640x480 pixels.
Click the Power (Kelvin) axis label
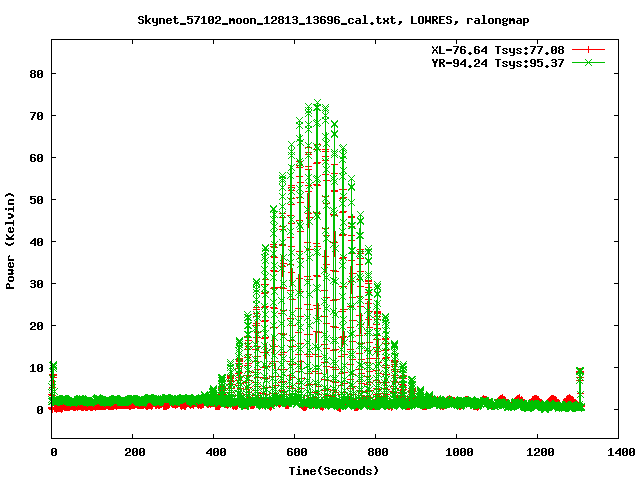tap(10, 241)
